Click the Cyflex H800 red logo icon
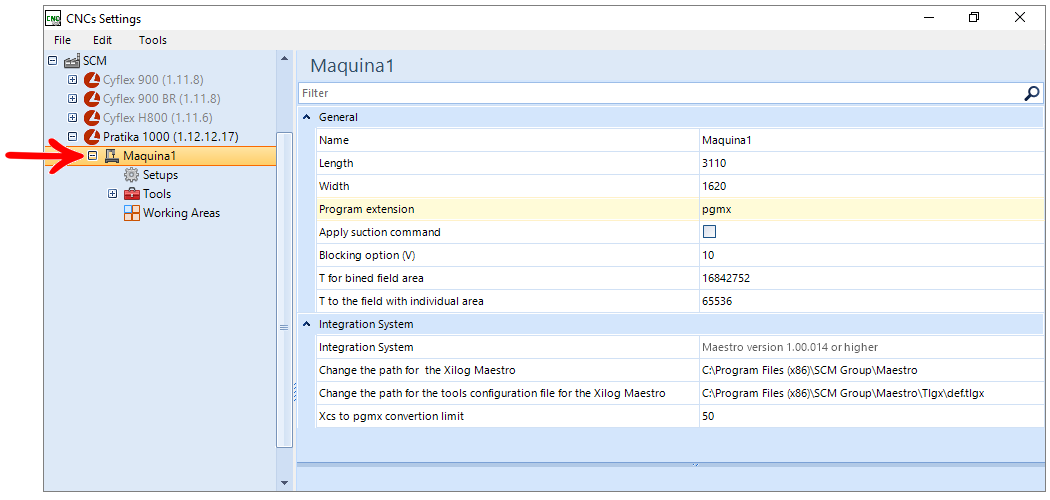The height and width of the screenshot is (500, 1050). (x=92, y=118)
